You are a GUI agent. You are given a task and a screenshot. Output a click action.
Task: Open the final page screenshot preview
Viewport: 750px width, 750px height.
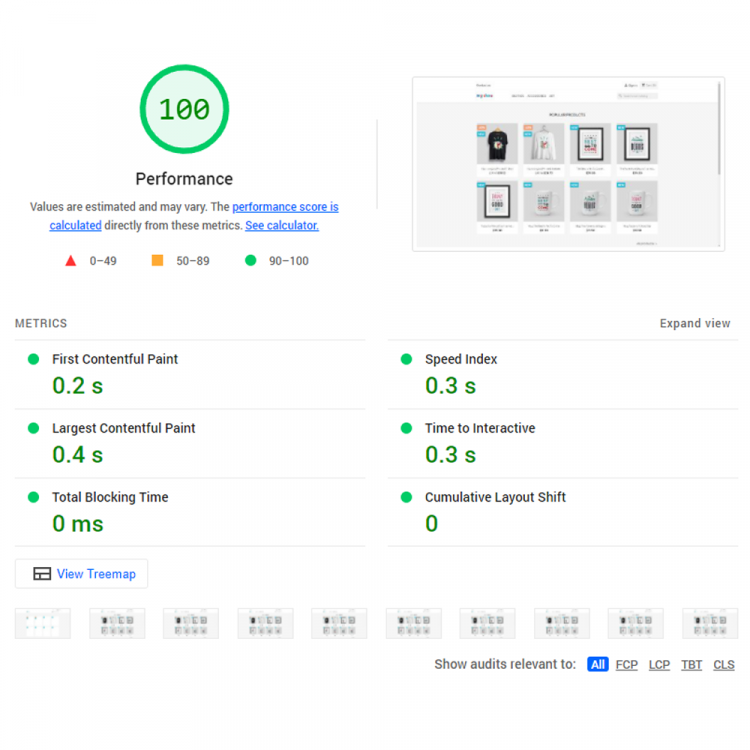coord(568,164)
